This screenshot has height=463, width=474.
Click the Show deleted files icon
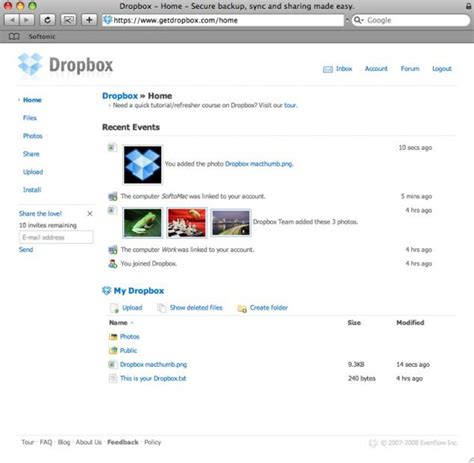point(162,308)
